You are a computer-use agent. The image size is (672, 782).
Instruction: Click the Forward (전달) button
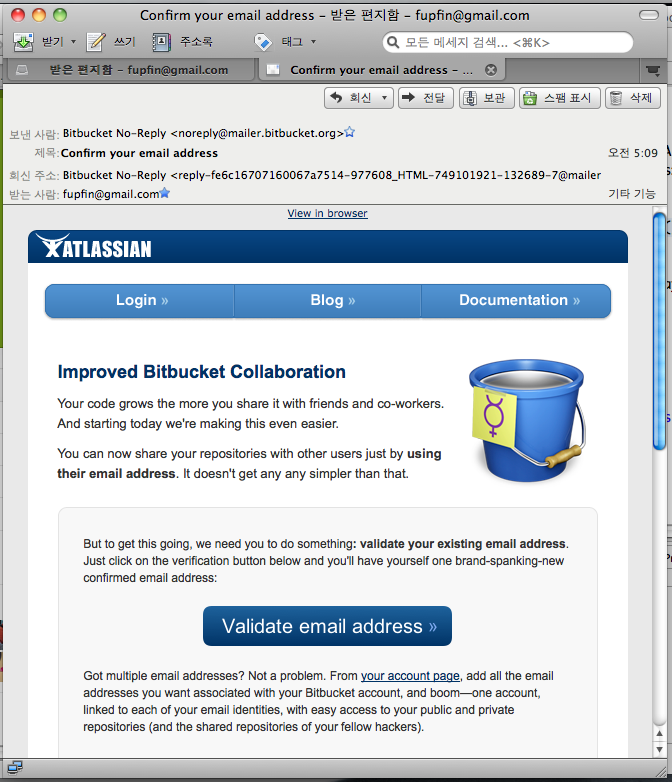426,98
